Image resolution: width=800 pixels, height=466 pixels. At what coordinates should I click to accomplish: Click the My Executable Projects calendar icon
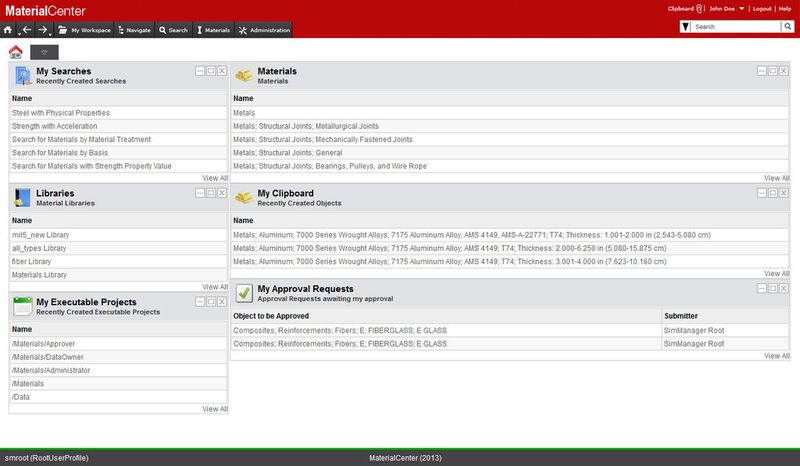22,306
